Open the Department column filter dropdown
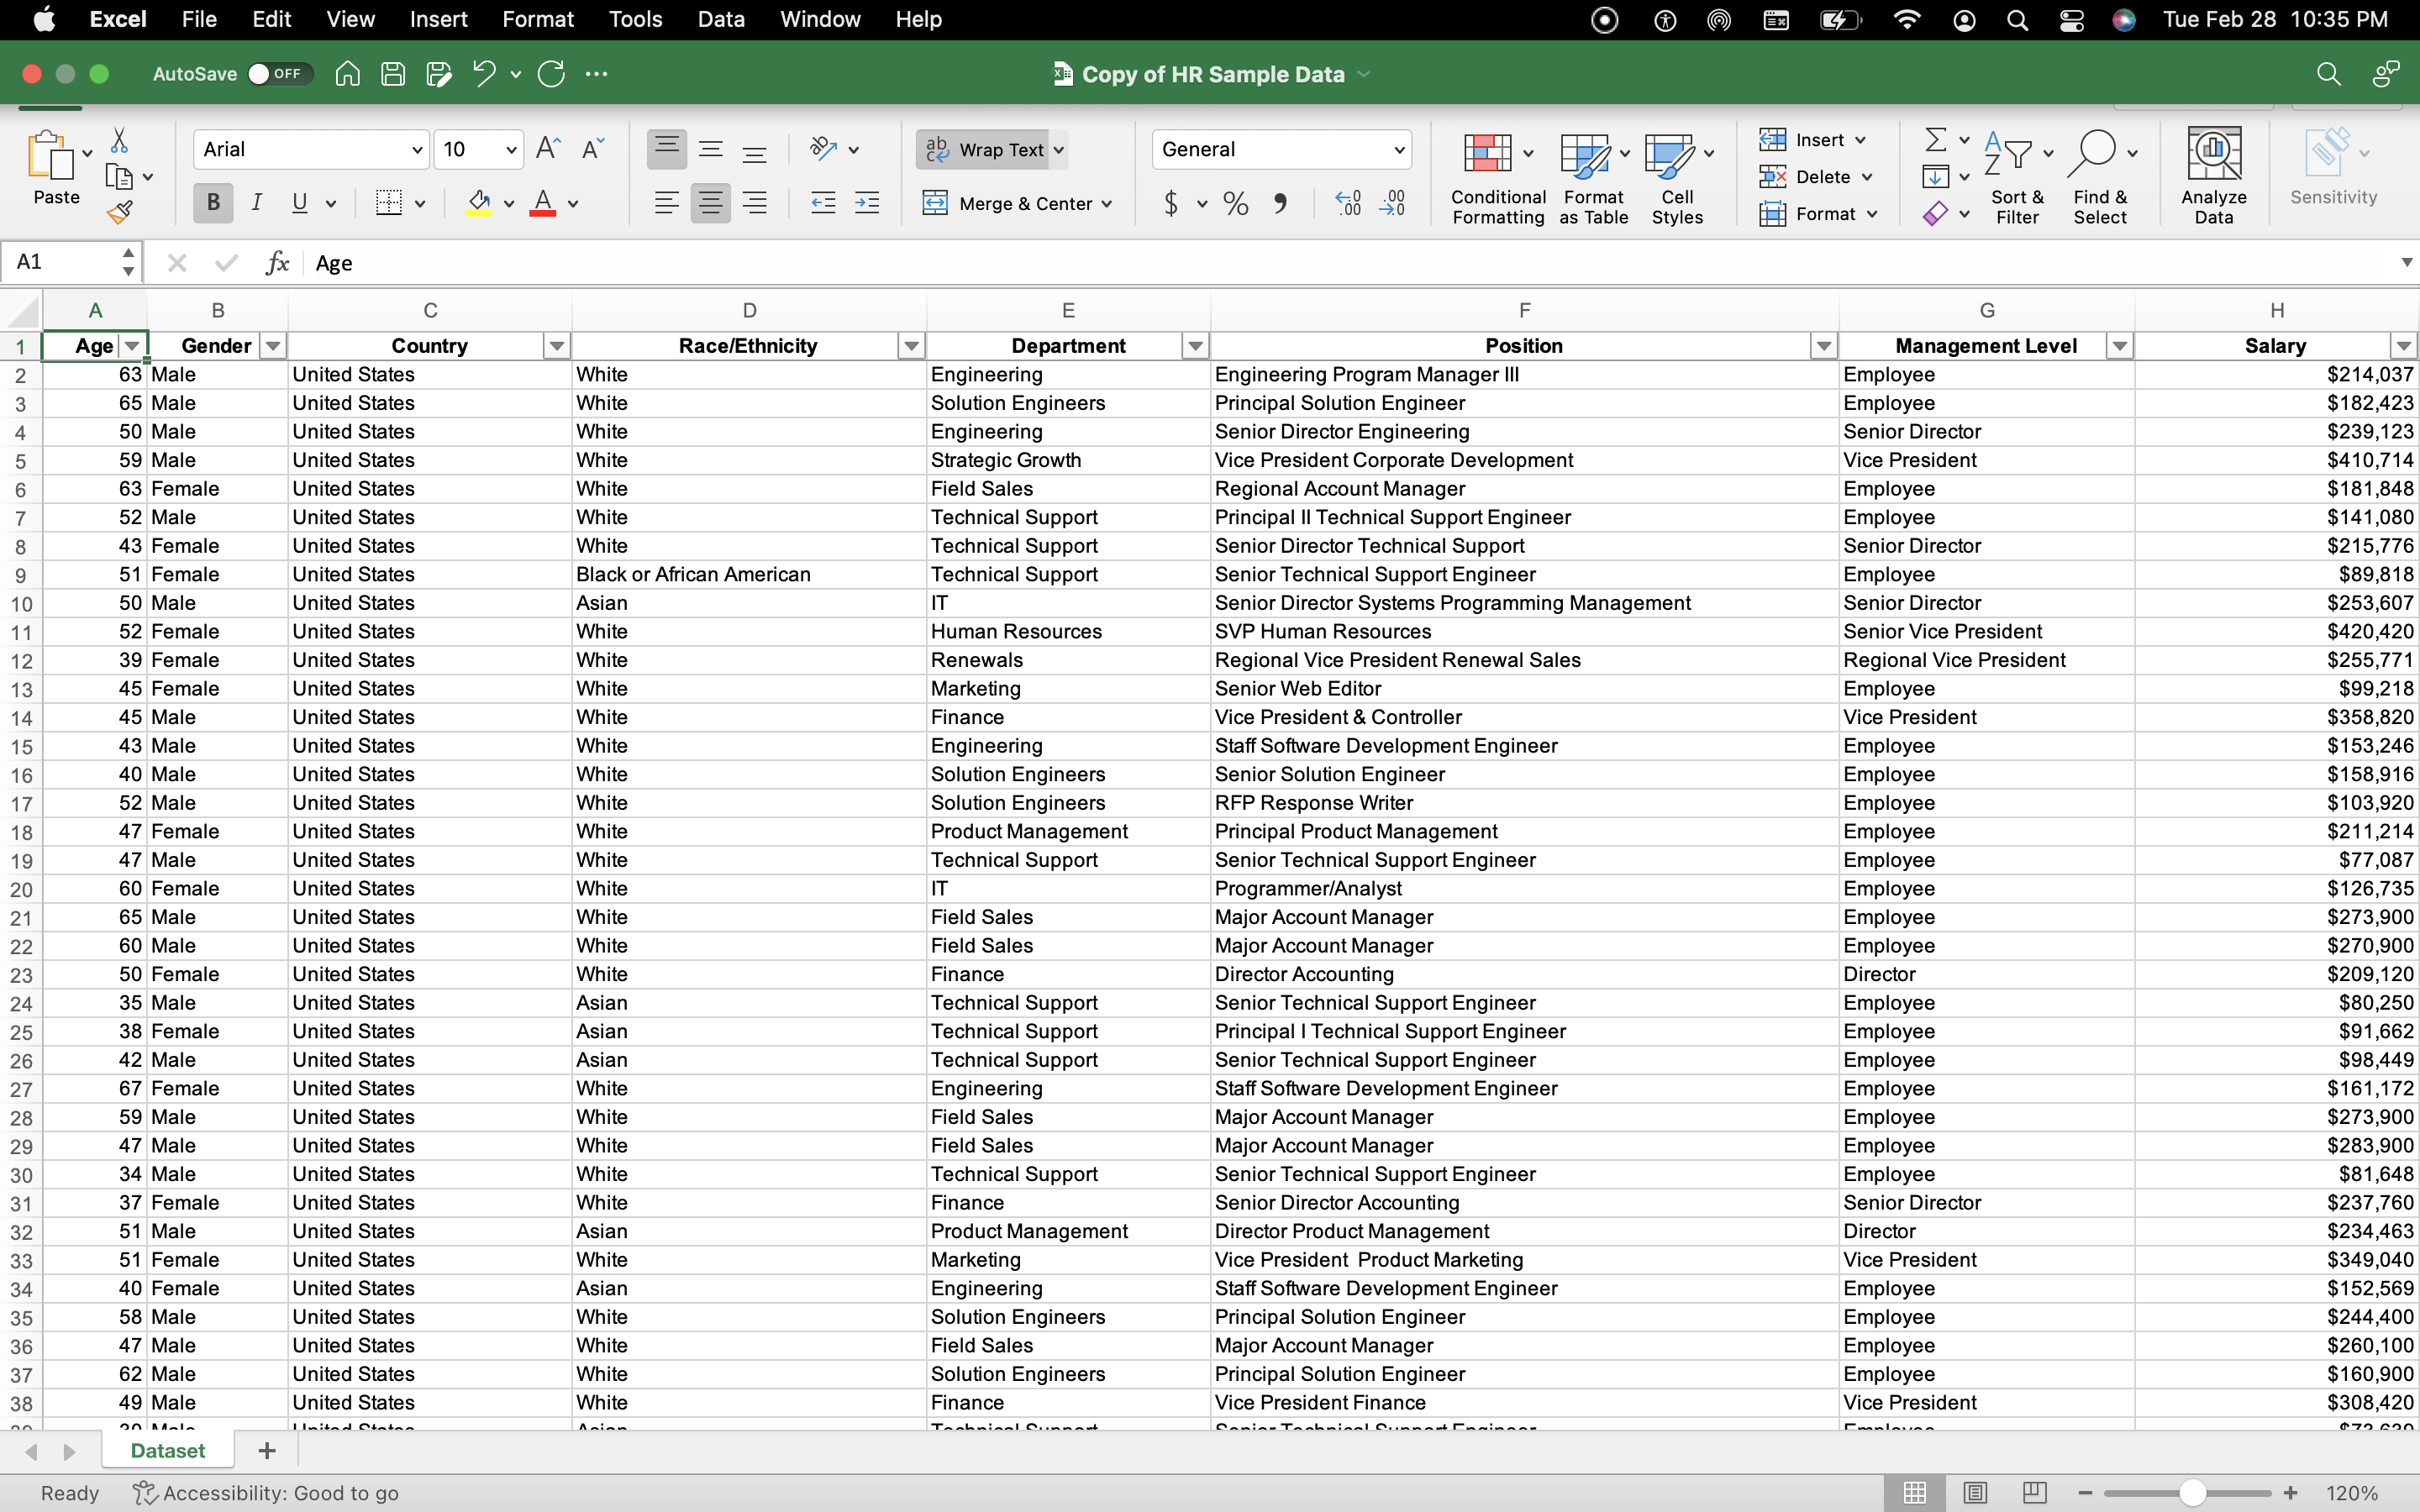This screenshot has height=1512, width=2420. click(1196, 345)
